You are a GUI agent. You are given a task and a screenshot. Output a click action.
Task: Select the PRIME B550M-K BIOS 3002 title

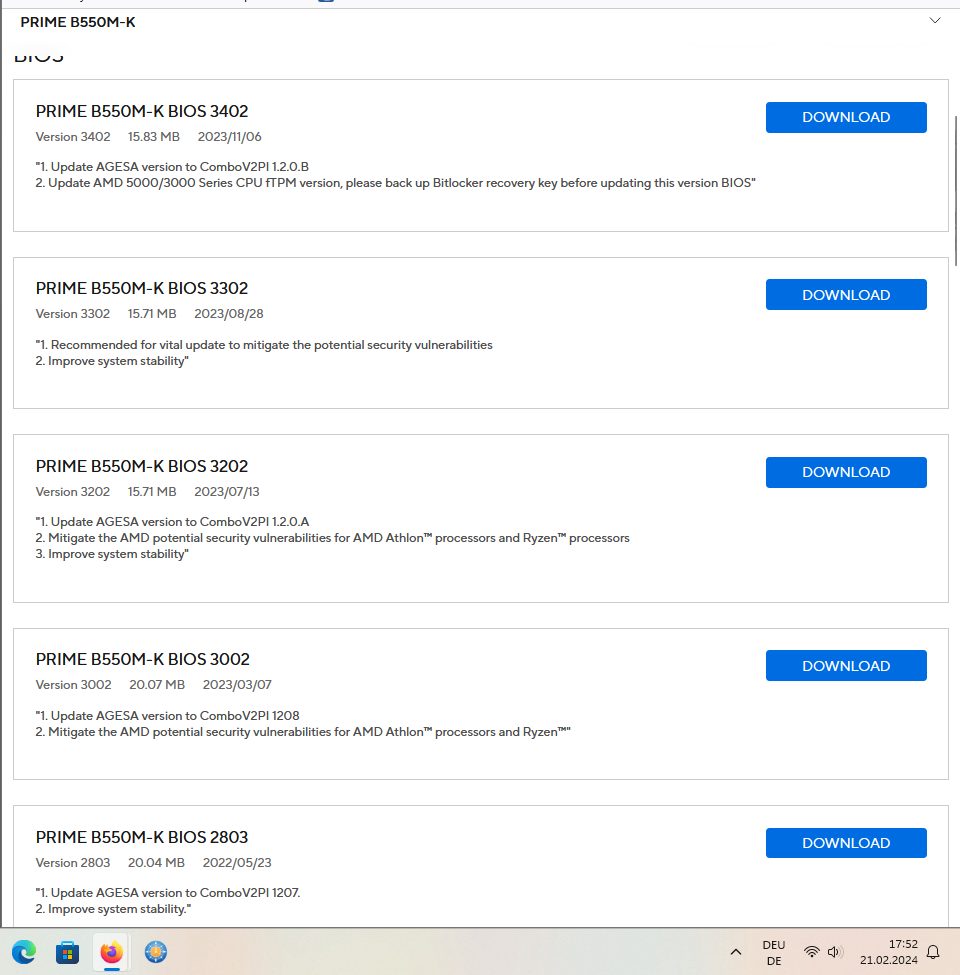click(142, 659)
